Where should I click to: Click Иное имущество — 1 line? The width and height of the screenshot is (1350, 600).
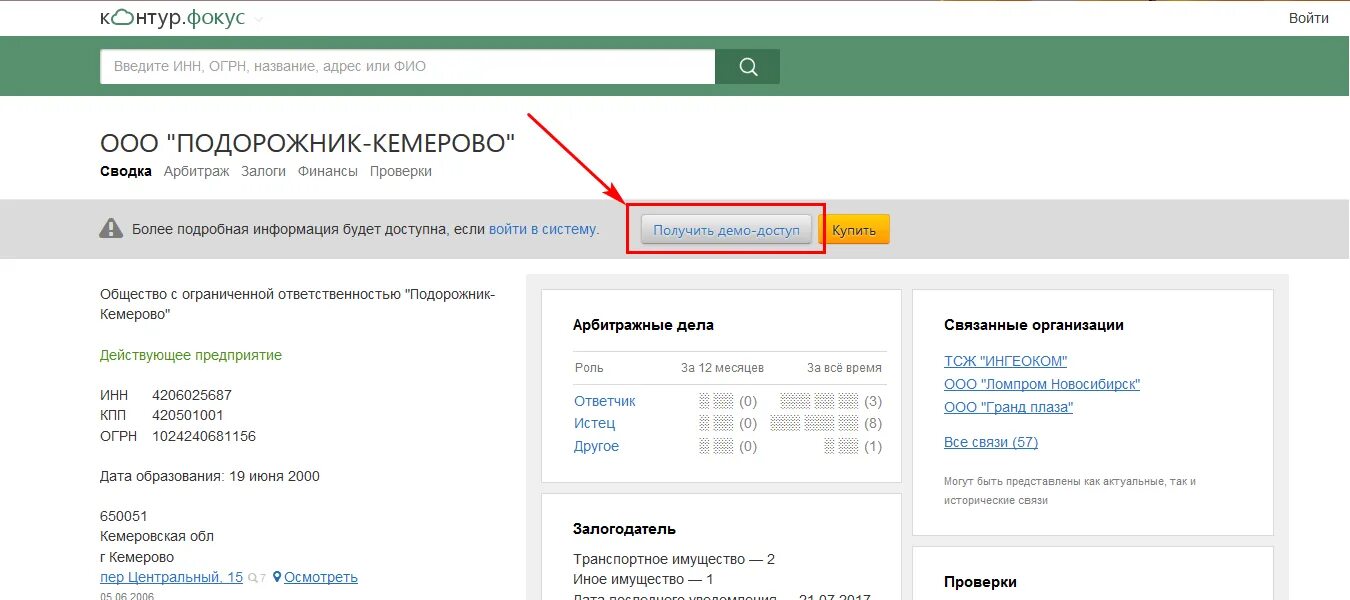pyautogui.click(x=643, y=579)
